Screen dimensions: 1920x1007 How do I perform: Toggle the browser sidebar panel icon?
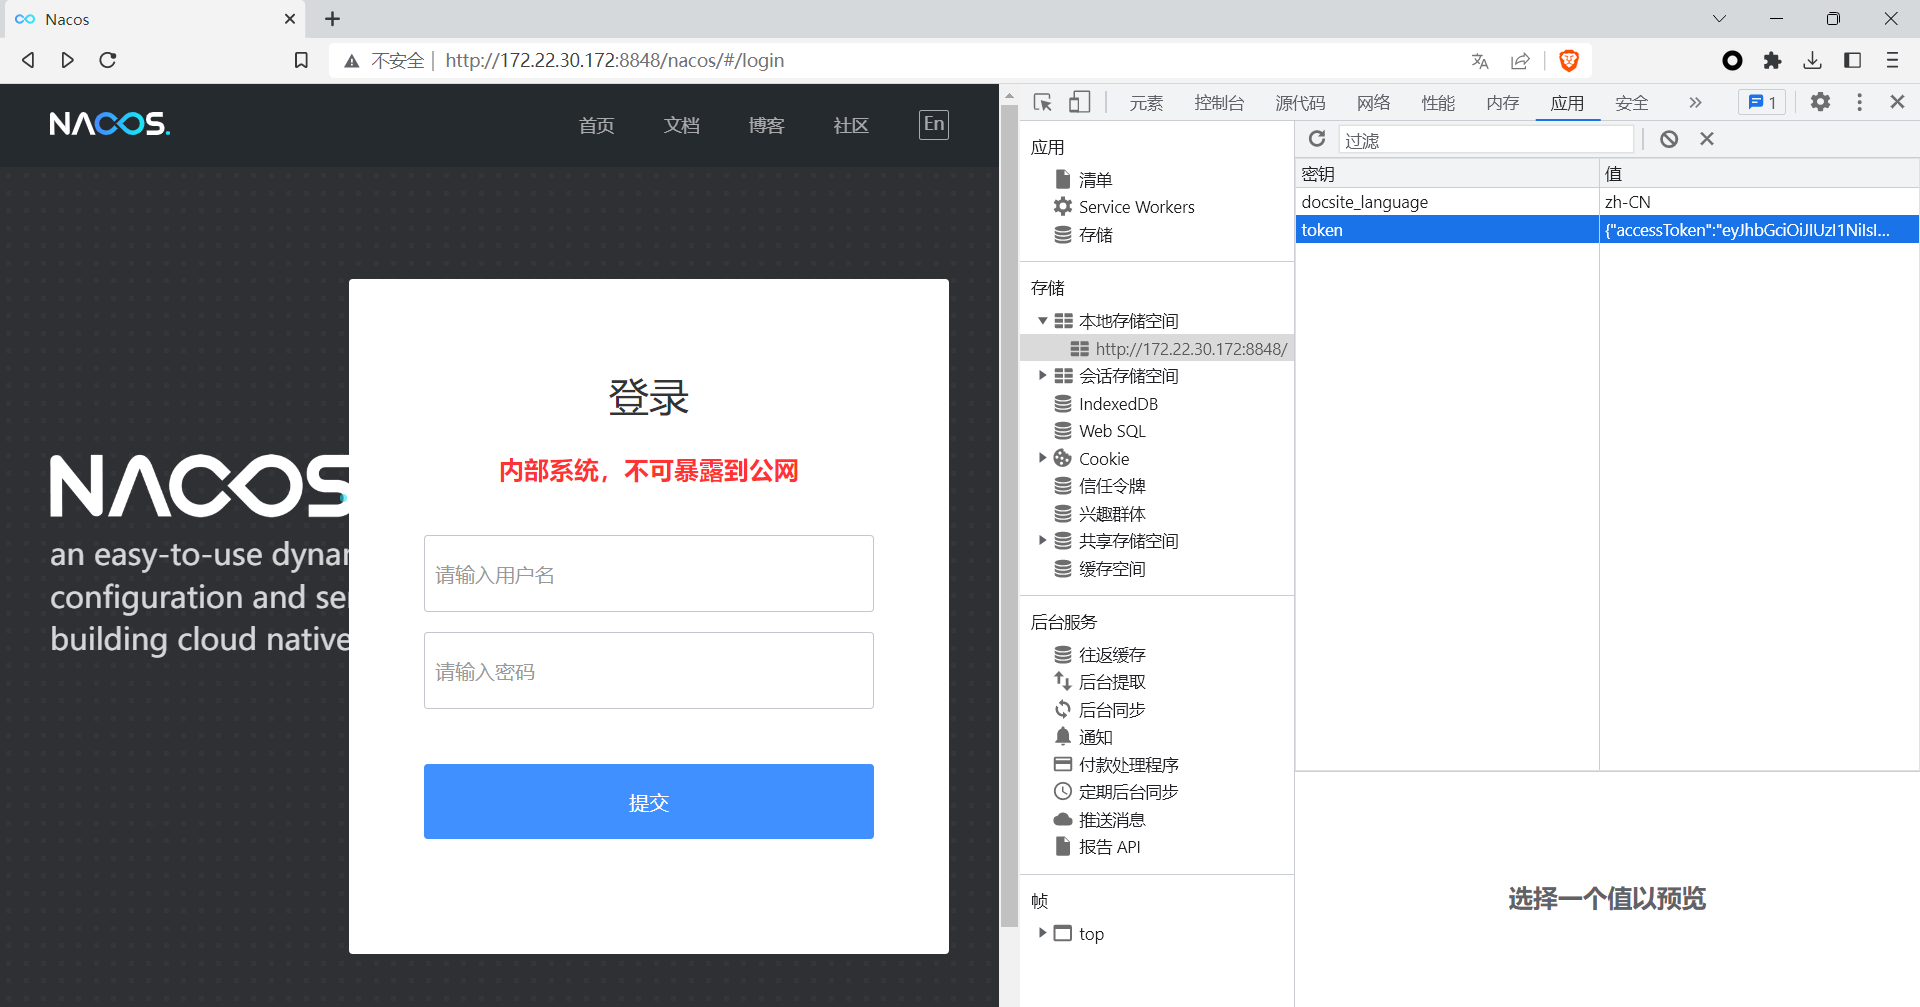pos(1852,61)
